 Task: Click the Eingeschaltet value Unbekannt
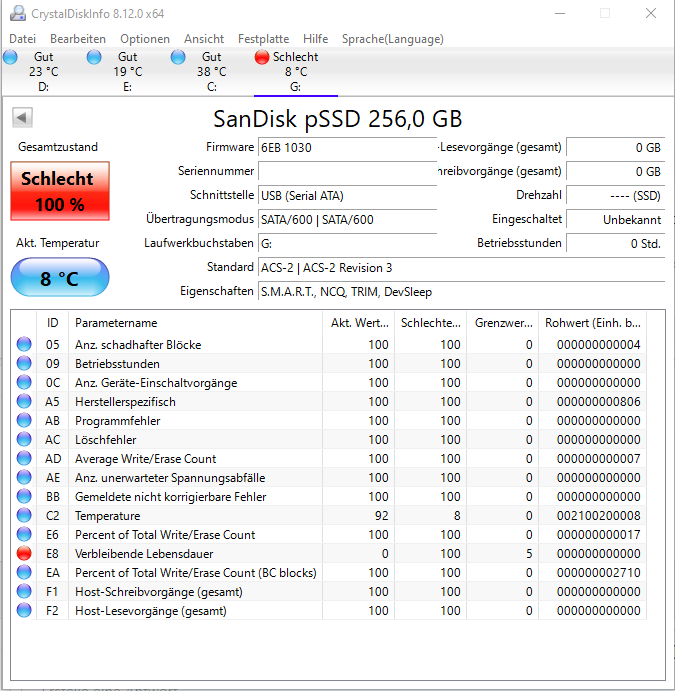pyautogui.click(x=616, y=219)
